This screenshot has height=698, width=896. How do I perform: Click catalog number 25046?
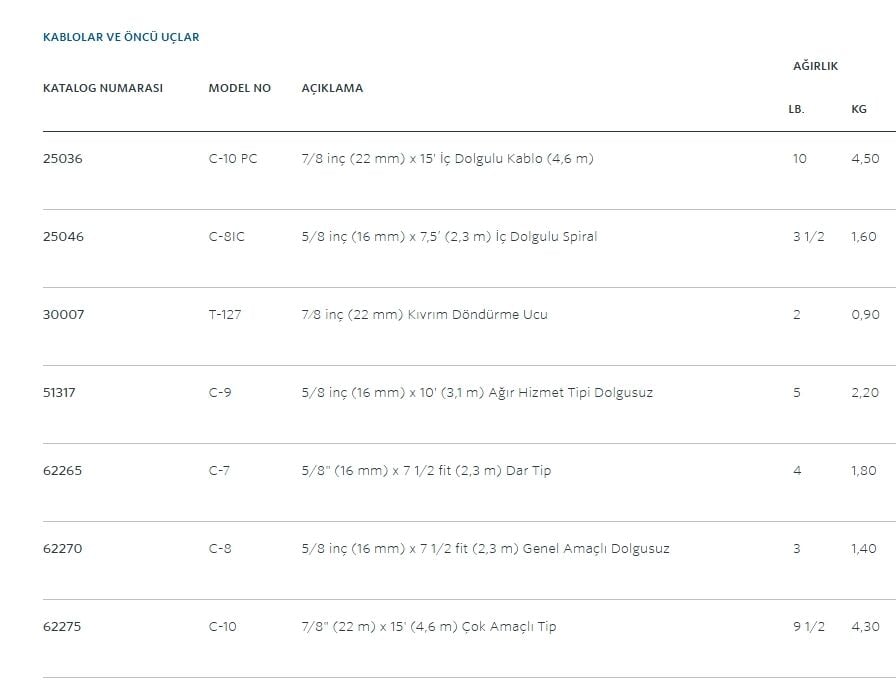coord(63,237)
